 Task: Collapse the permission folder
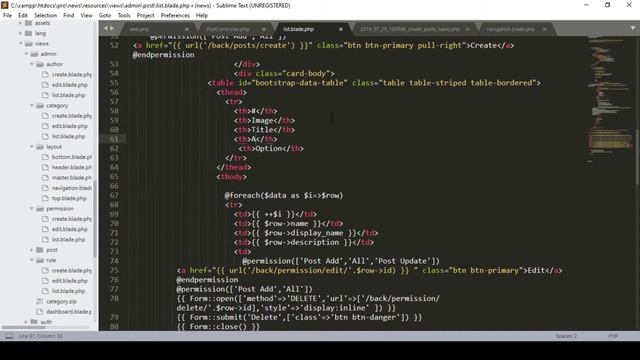click(x=32, y=209)
